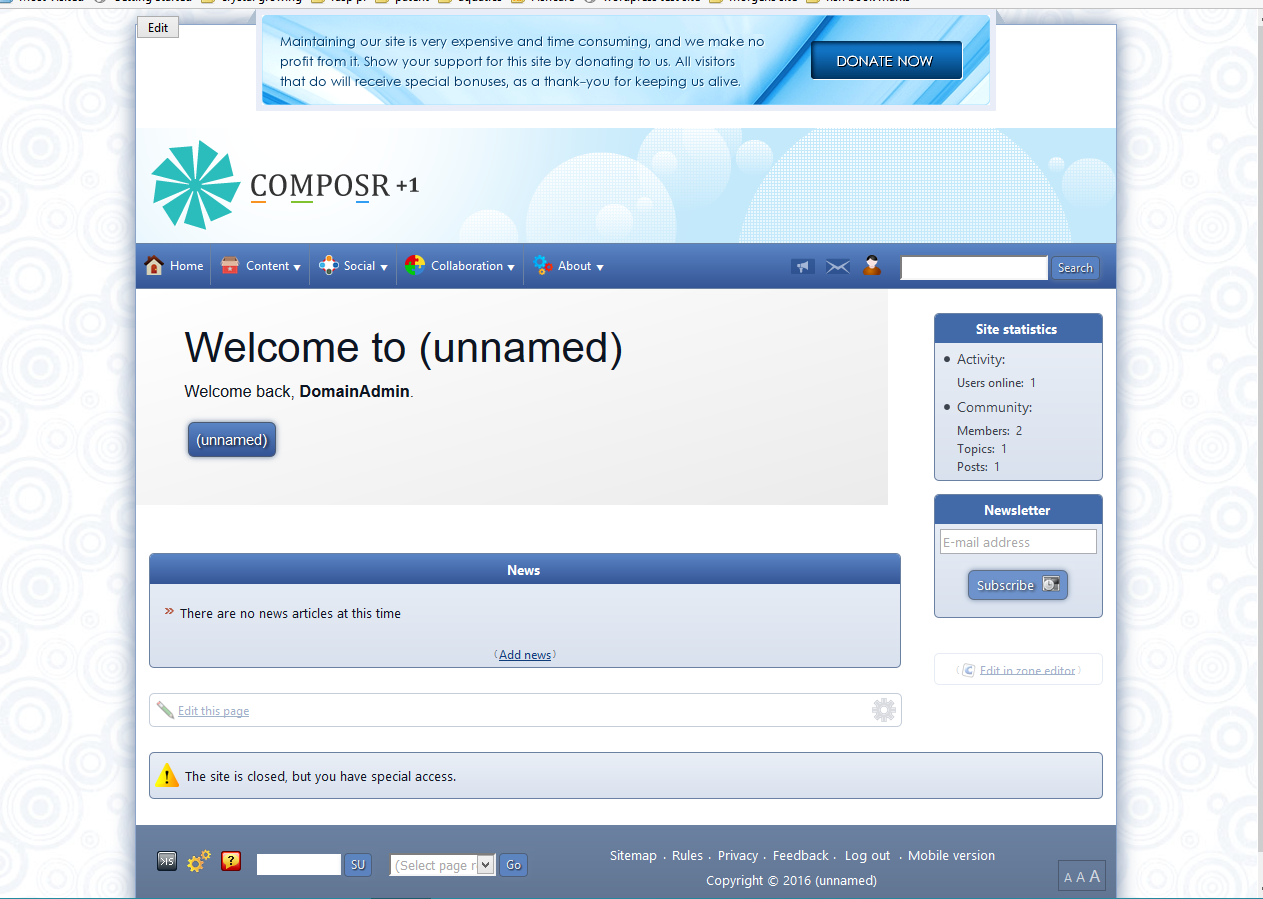The image size is (1263, 899).
Task: Click the Add news link
Action: 525,655
